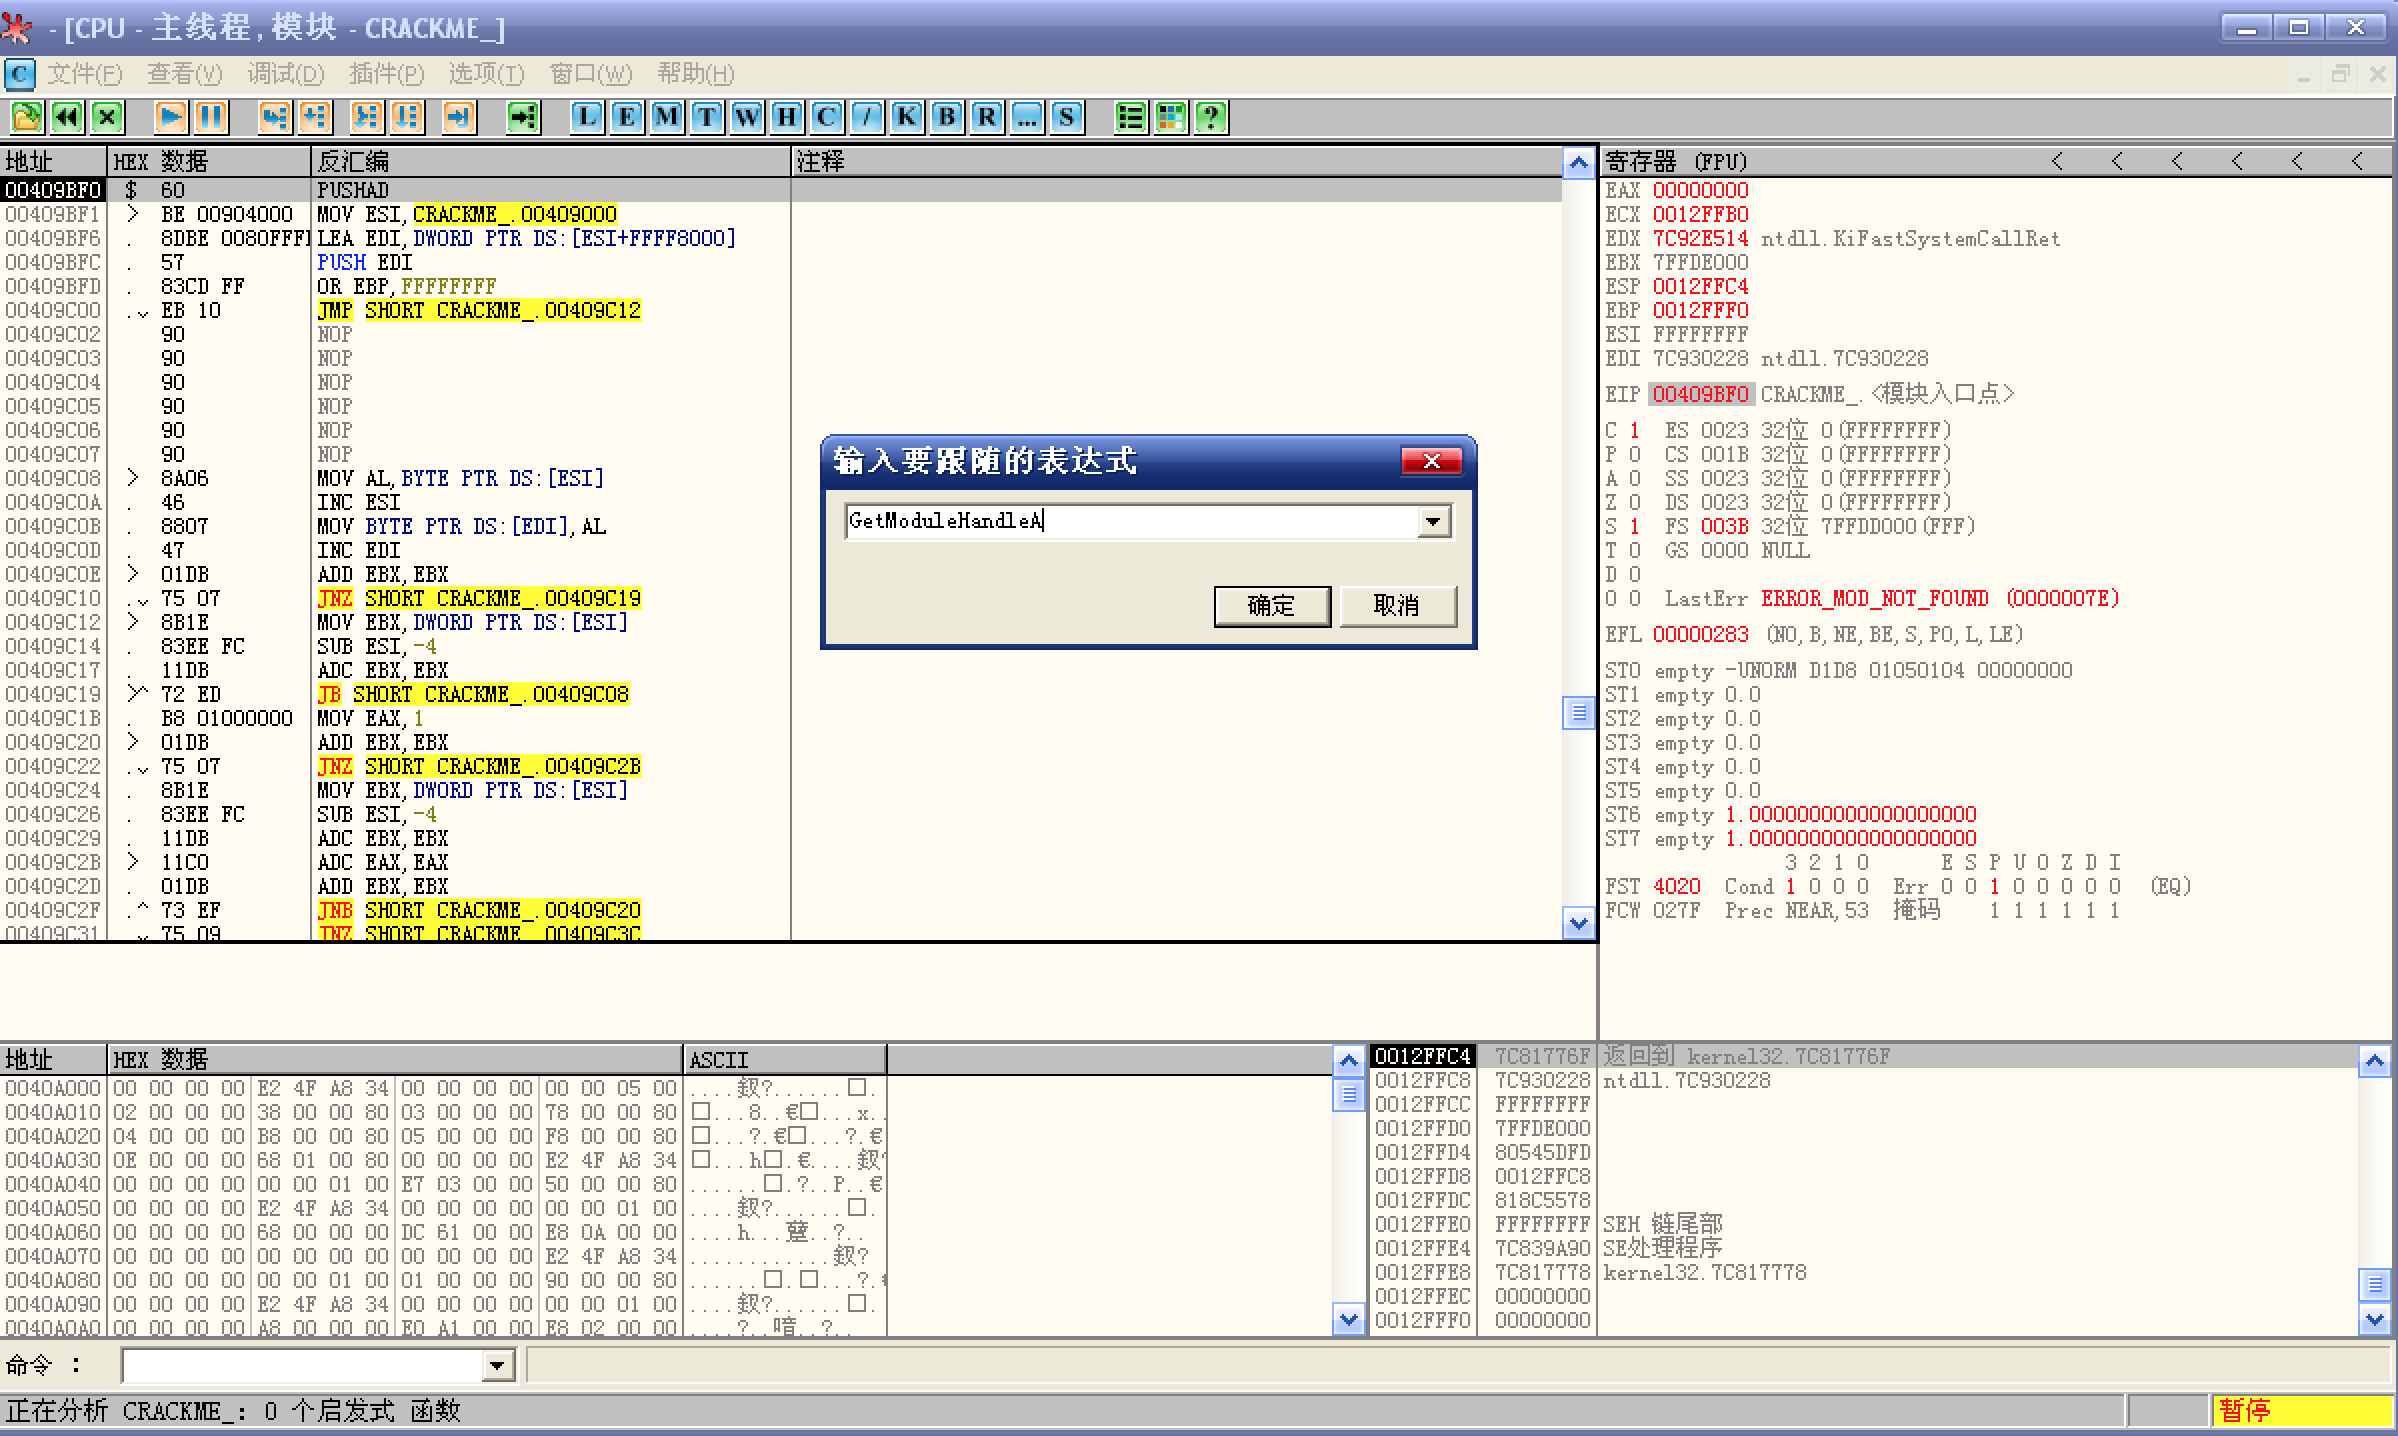Expand the command line dropdown arrow

click(x=497, y=1365)
